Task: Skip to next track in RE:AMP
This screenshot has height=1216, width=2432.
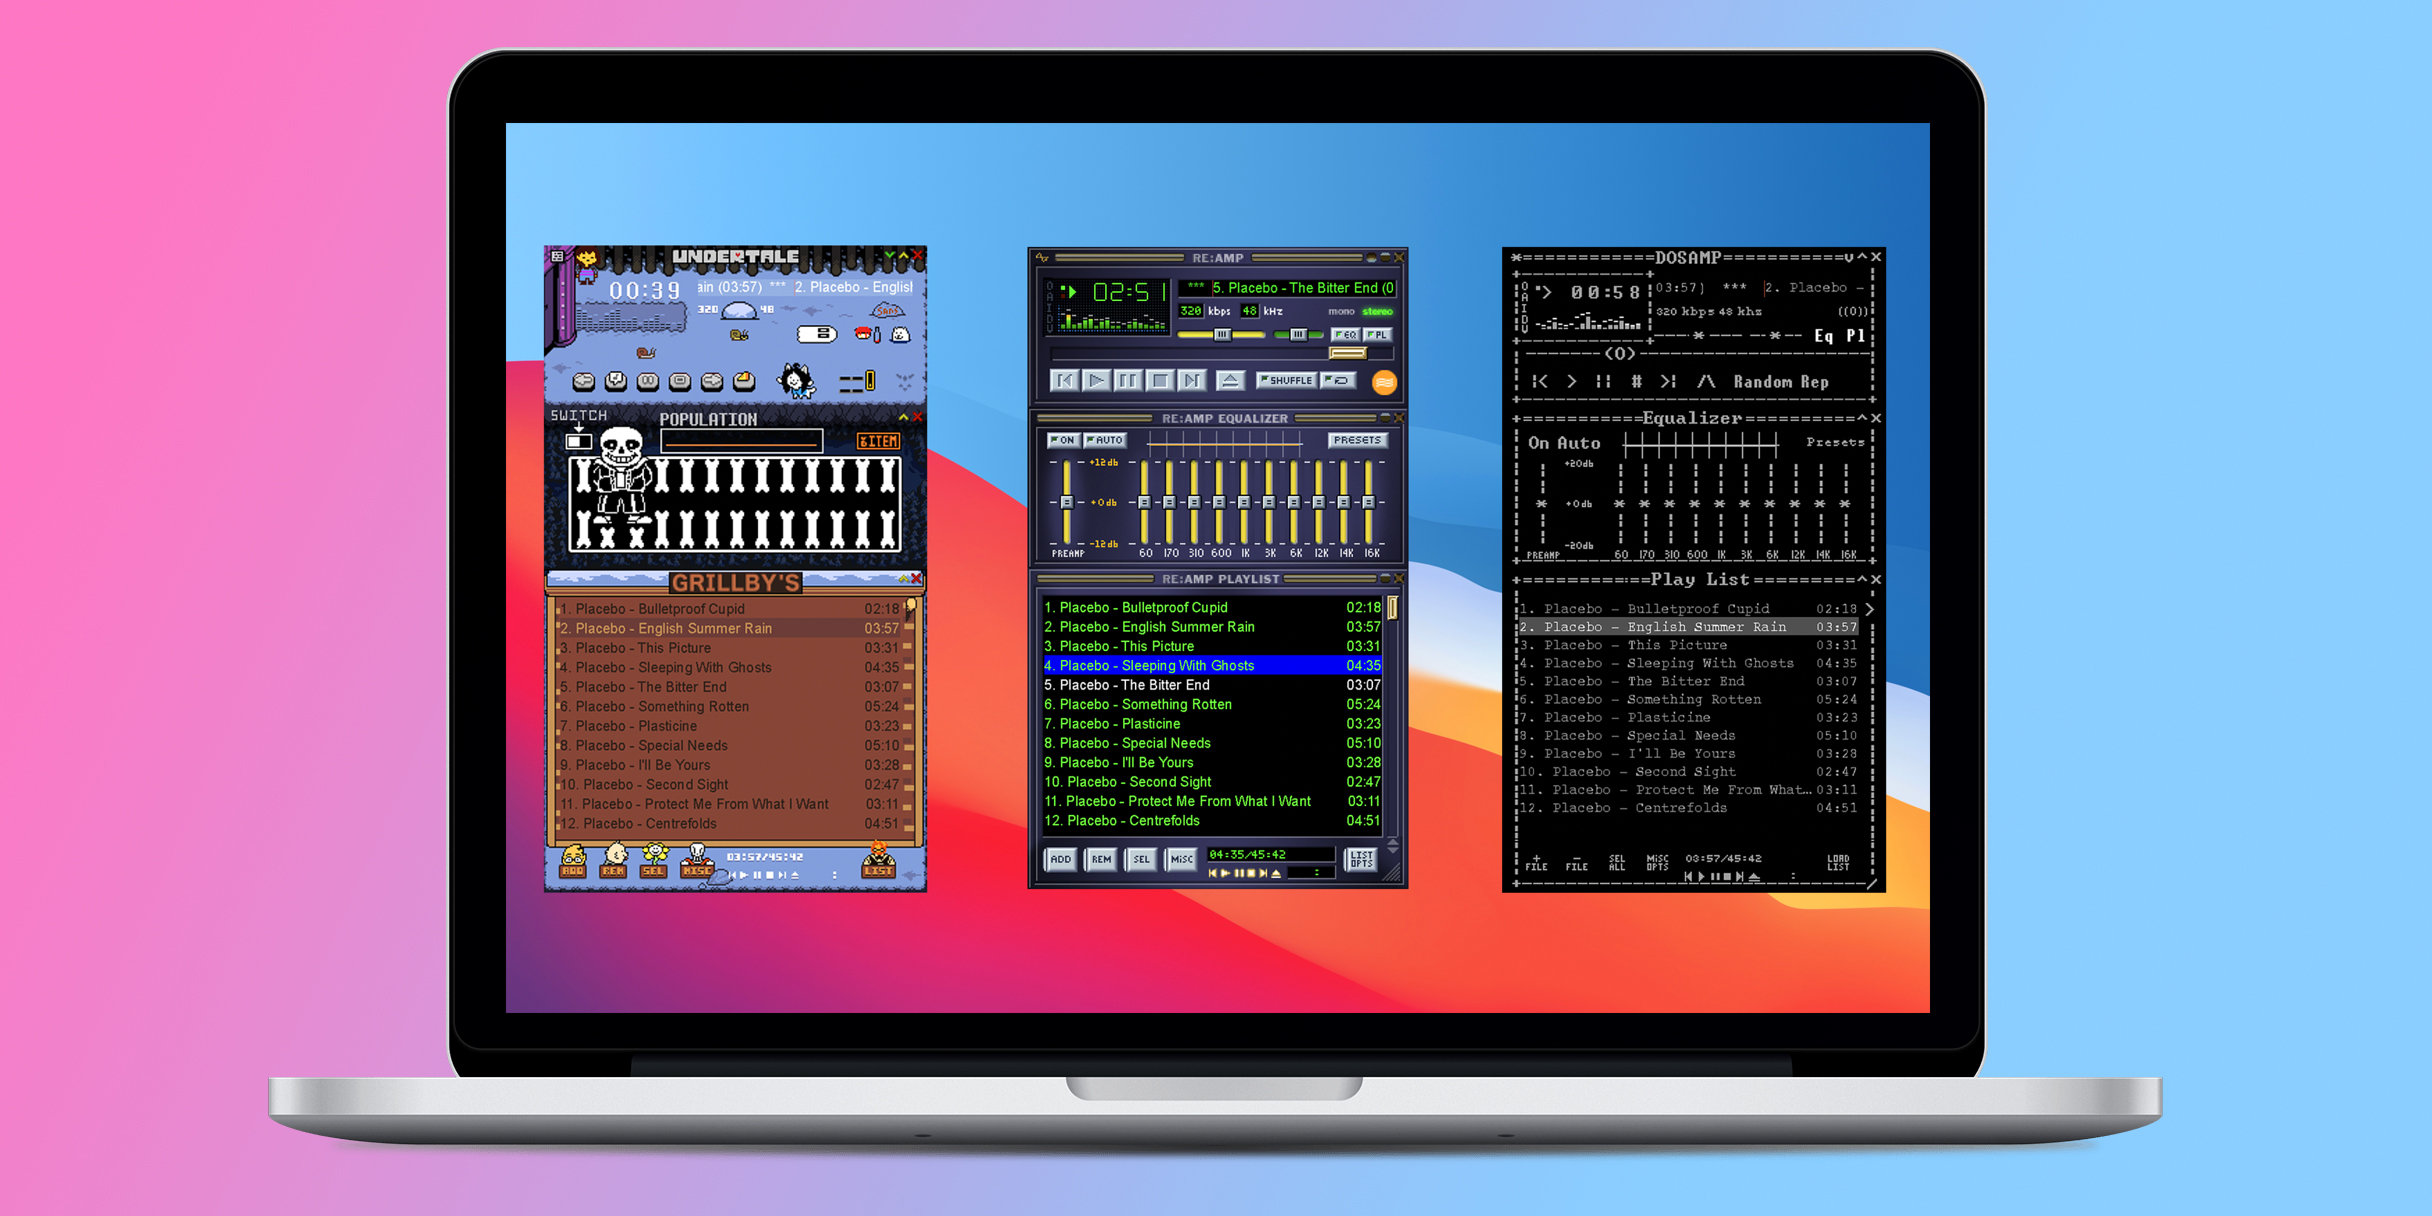Action: coord(1191,380)
